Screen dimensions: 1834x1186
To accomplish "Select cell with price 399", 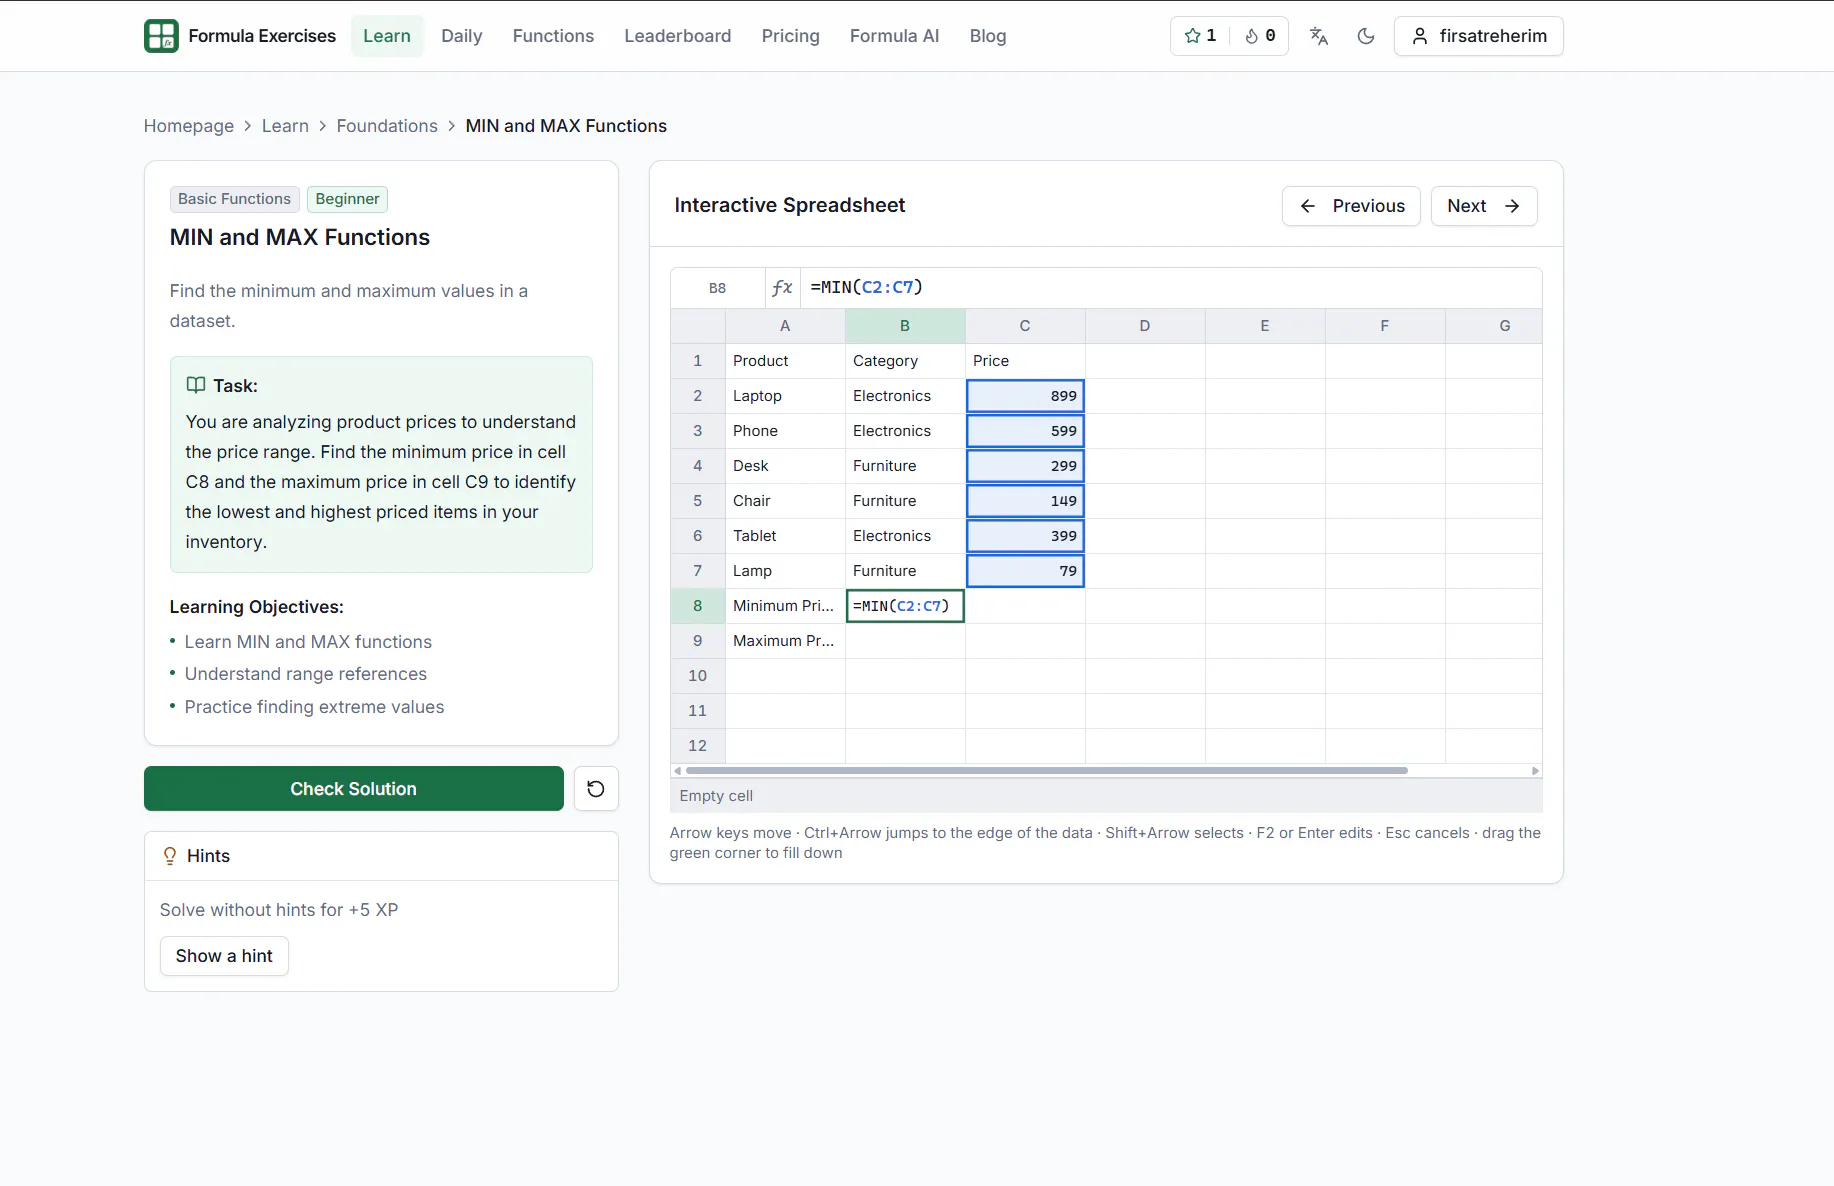I will [x=1025, y=536].
